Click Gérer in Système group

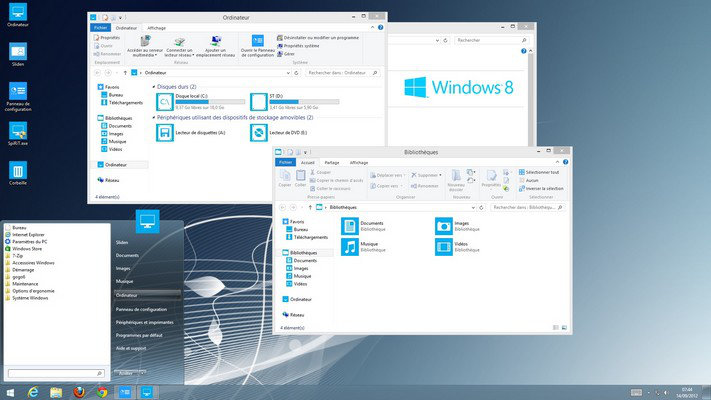coord(286,54)
